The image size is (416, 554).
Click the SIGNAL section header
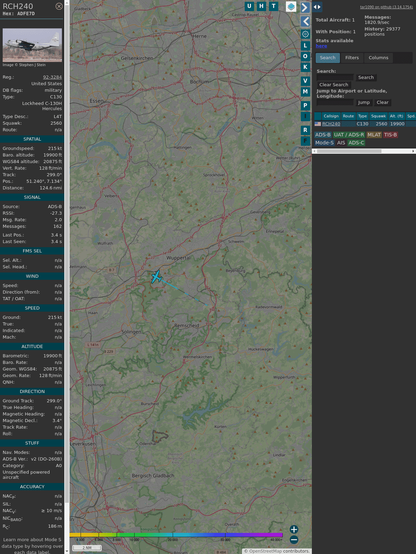point(32,197)
